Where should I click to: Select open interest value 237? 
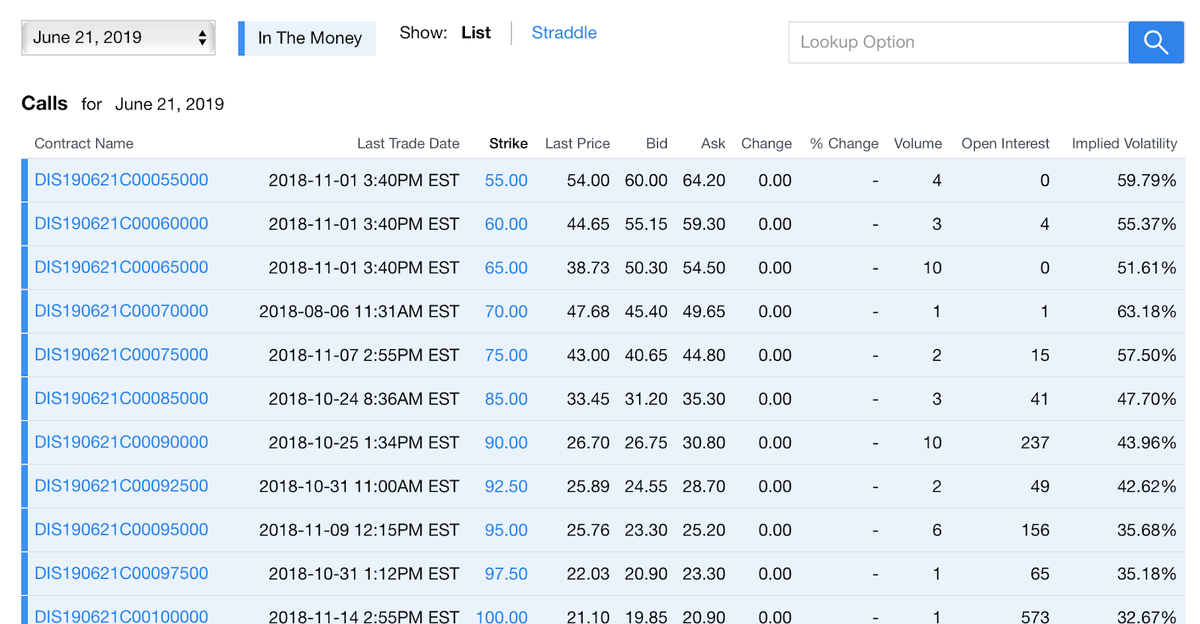1035,443
